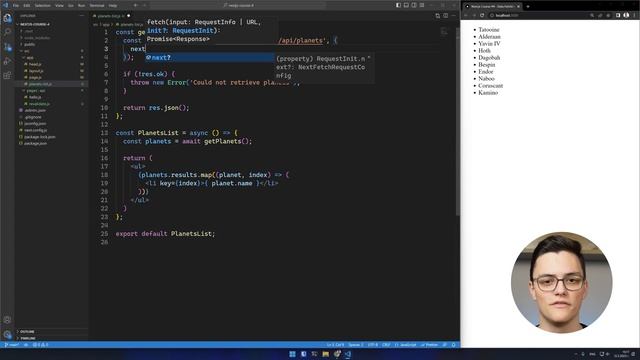Image resolution: width=640 pixels, height=360 pixels.
Task: Open the Source Control view
Action: click(x=7, y=47)
